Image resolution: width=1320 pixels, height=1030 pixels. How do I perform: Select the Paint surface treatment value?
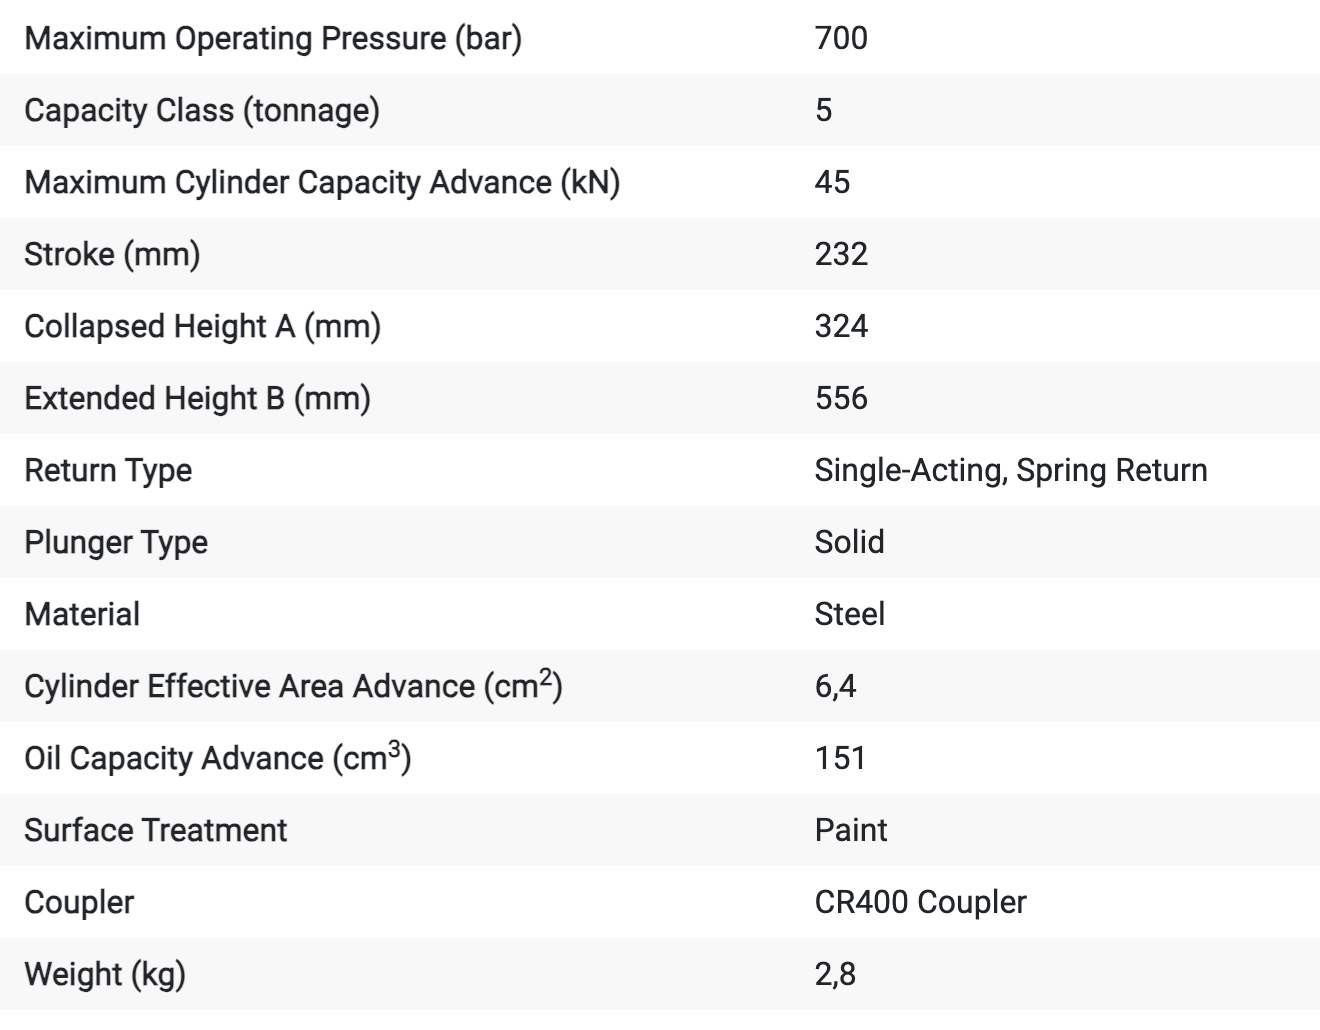[850, 830]
